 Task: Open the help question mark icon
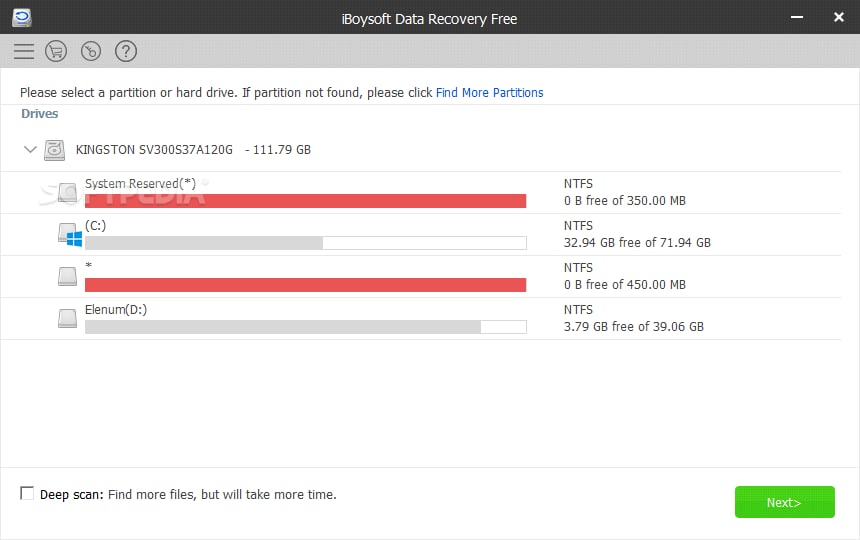click(126, 51)
